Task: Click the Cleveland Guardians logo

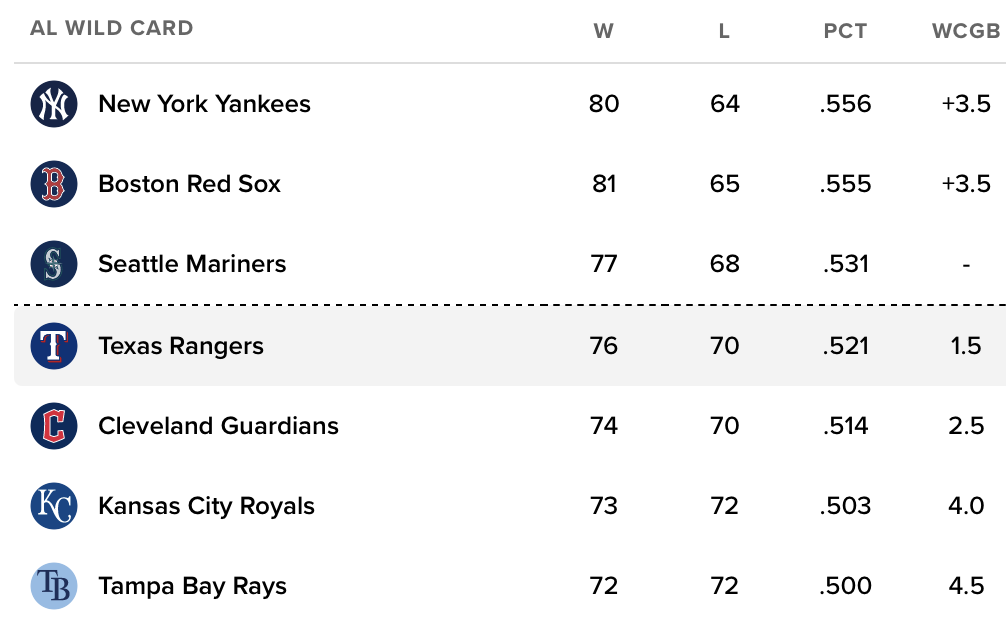Action: tap(54, 426)
